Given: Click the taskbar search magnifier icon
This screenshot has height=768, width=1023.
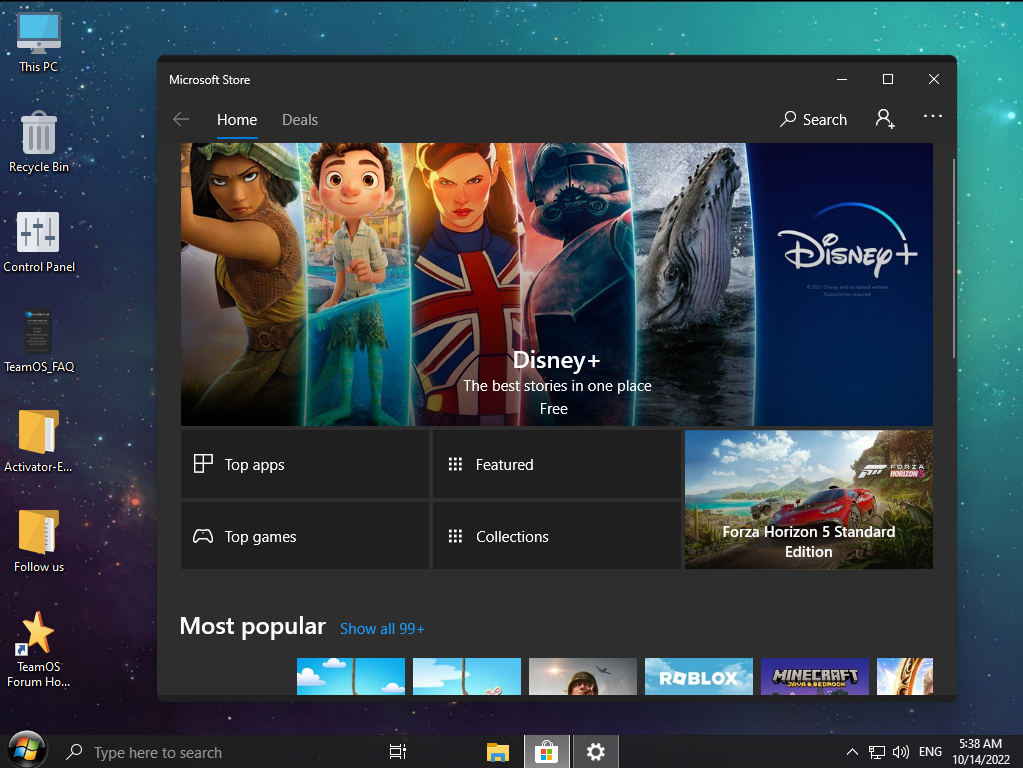Looking at the screenshot, I should (x=74, y=752).
